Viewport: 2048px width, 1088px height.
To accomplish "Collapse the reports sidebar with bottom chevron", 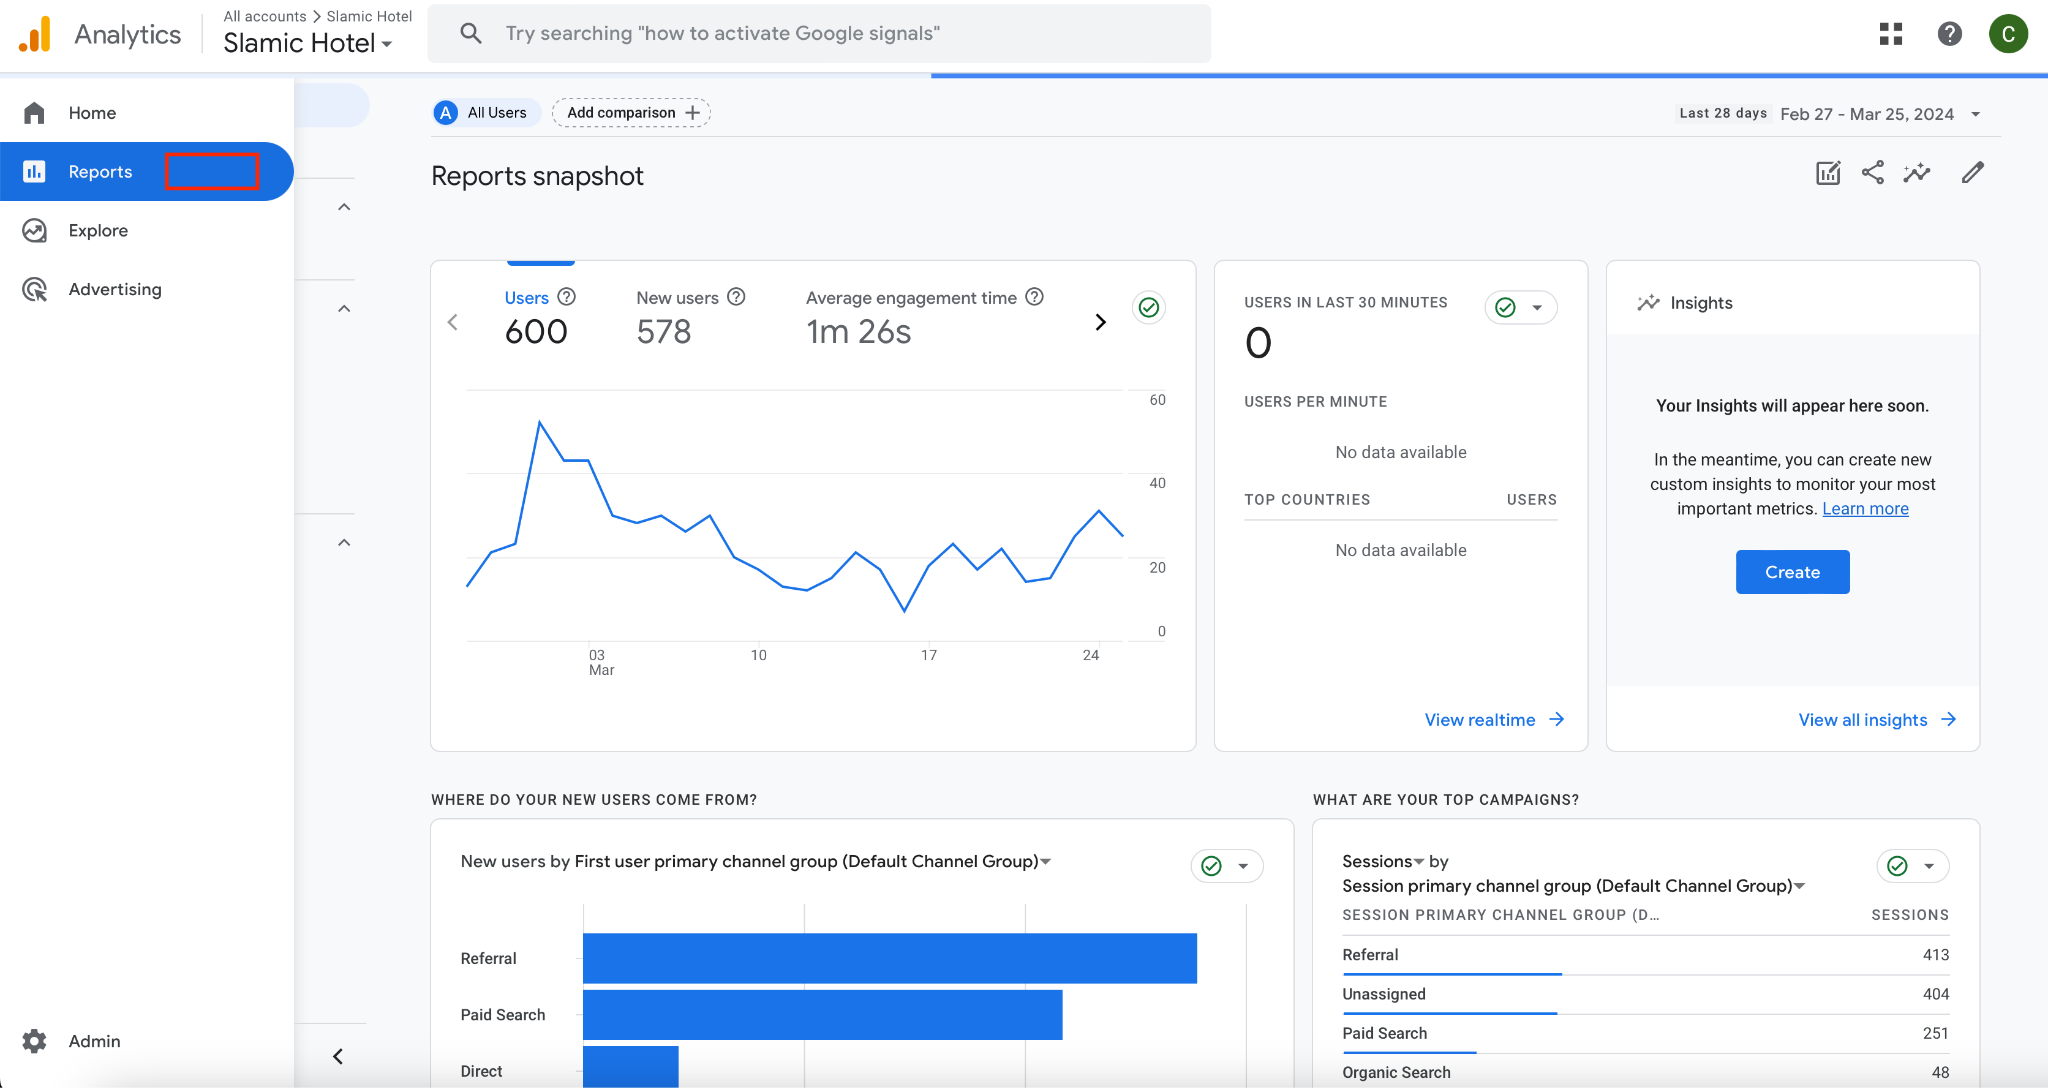I will (338, 1057).
